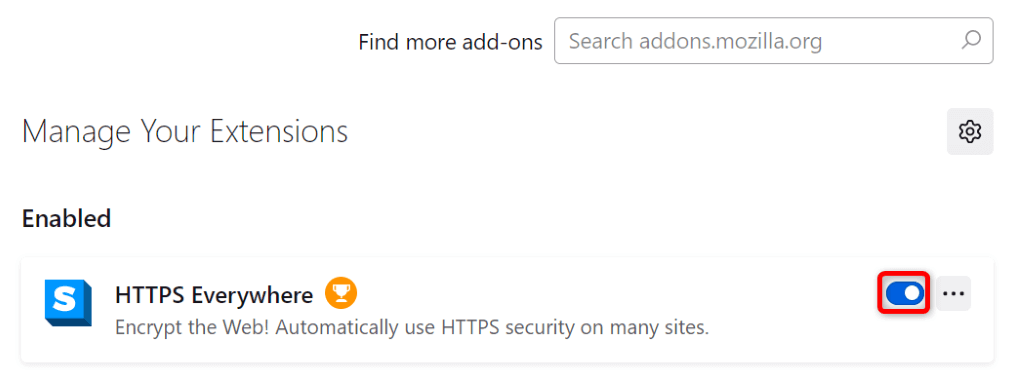Click the orange trophy recommended badge
Screen dimensions: 1024x388
coord(341,293)
